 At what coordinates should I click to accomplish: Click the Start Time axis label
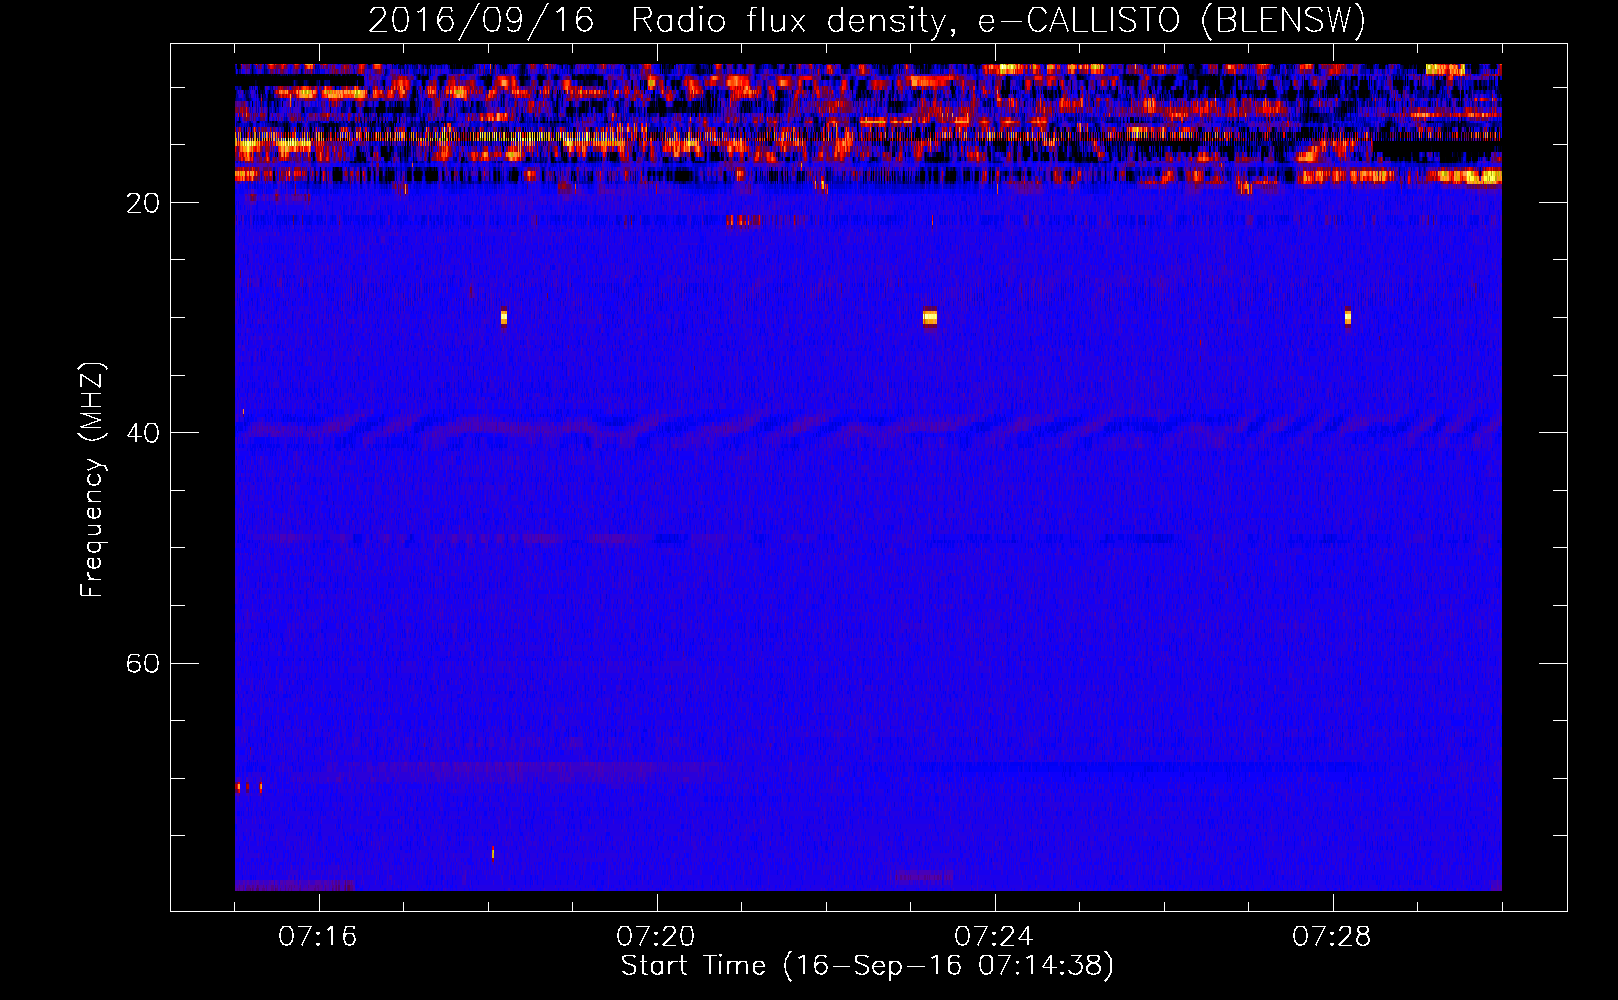(867, 966)
